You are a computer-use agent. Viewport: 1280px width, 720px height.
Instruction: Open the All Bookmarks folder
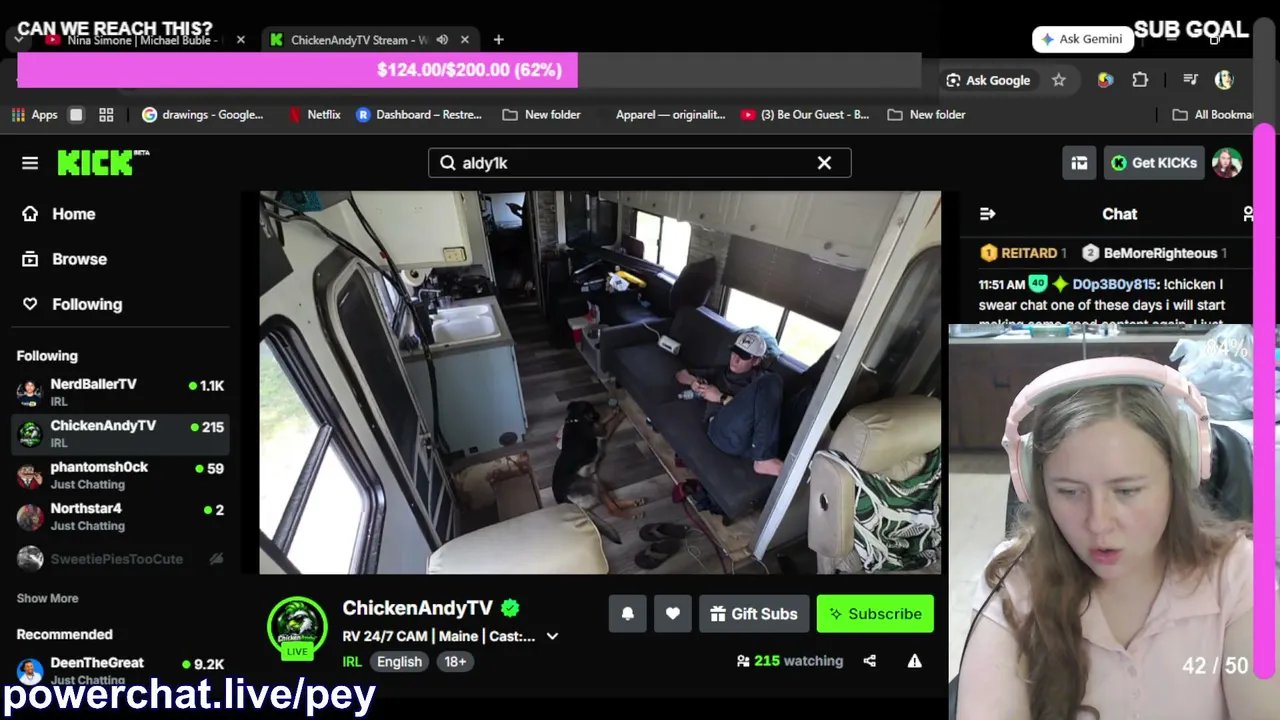1213,115
